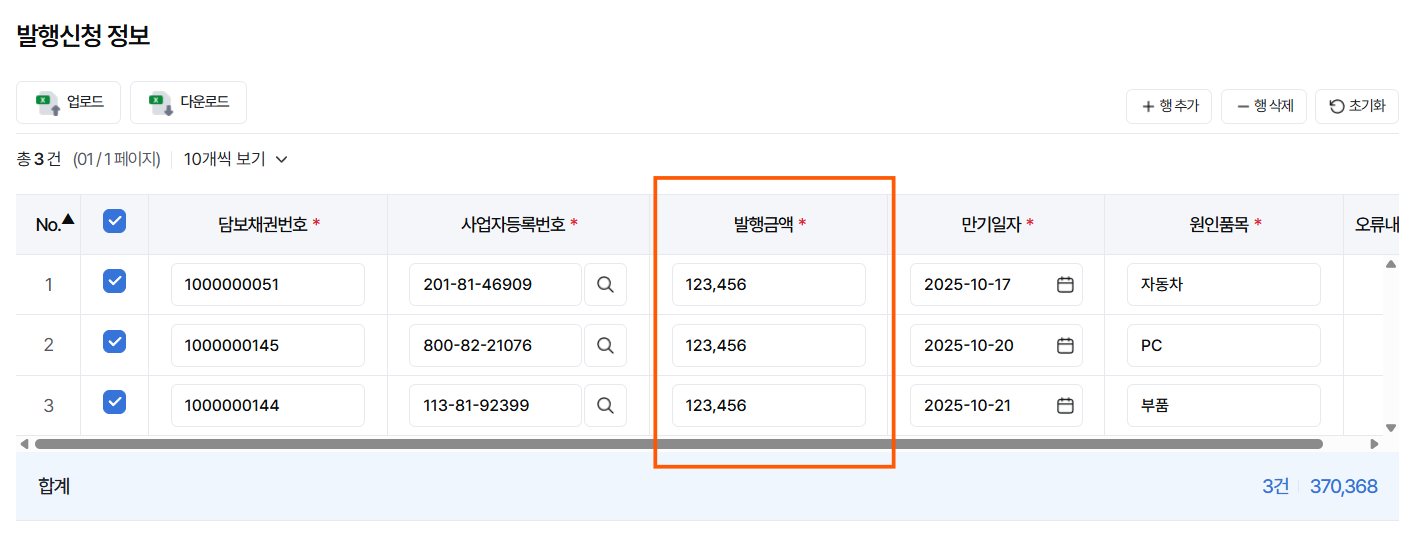Click the 행 추가 button
The width and height of the screenshot is (1415, 538).
click(x=1169, y=106)
